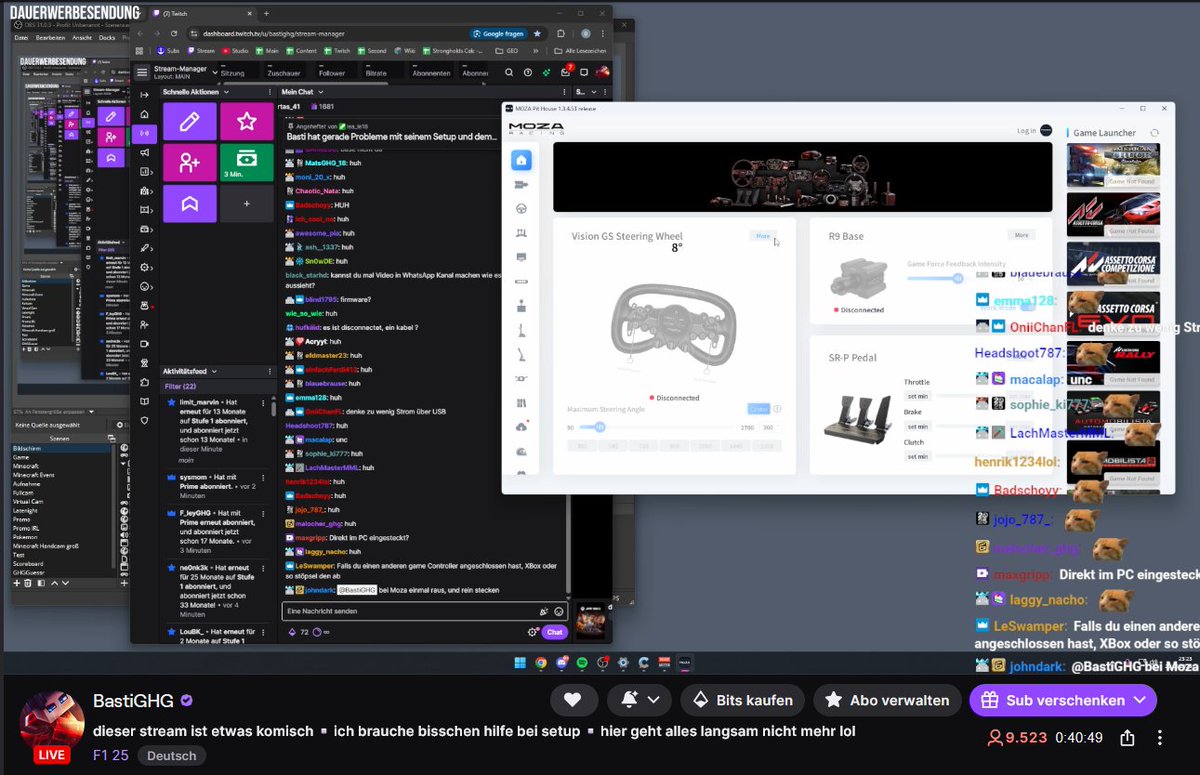This screenshot has width=1200, height=775.
Task: Click Bits kaufen button
Action: tap(743, 700)
